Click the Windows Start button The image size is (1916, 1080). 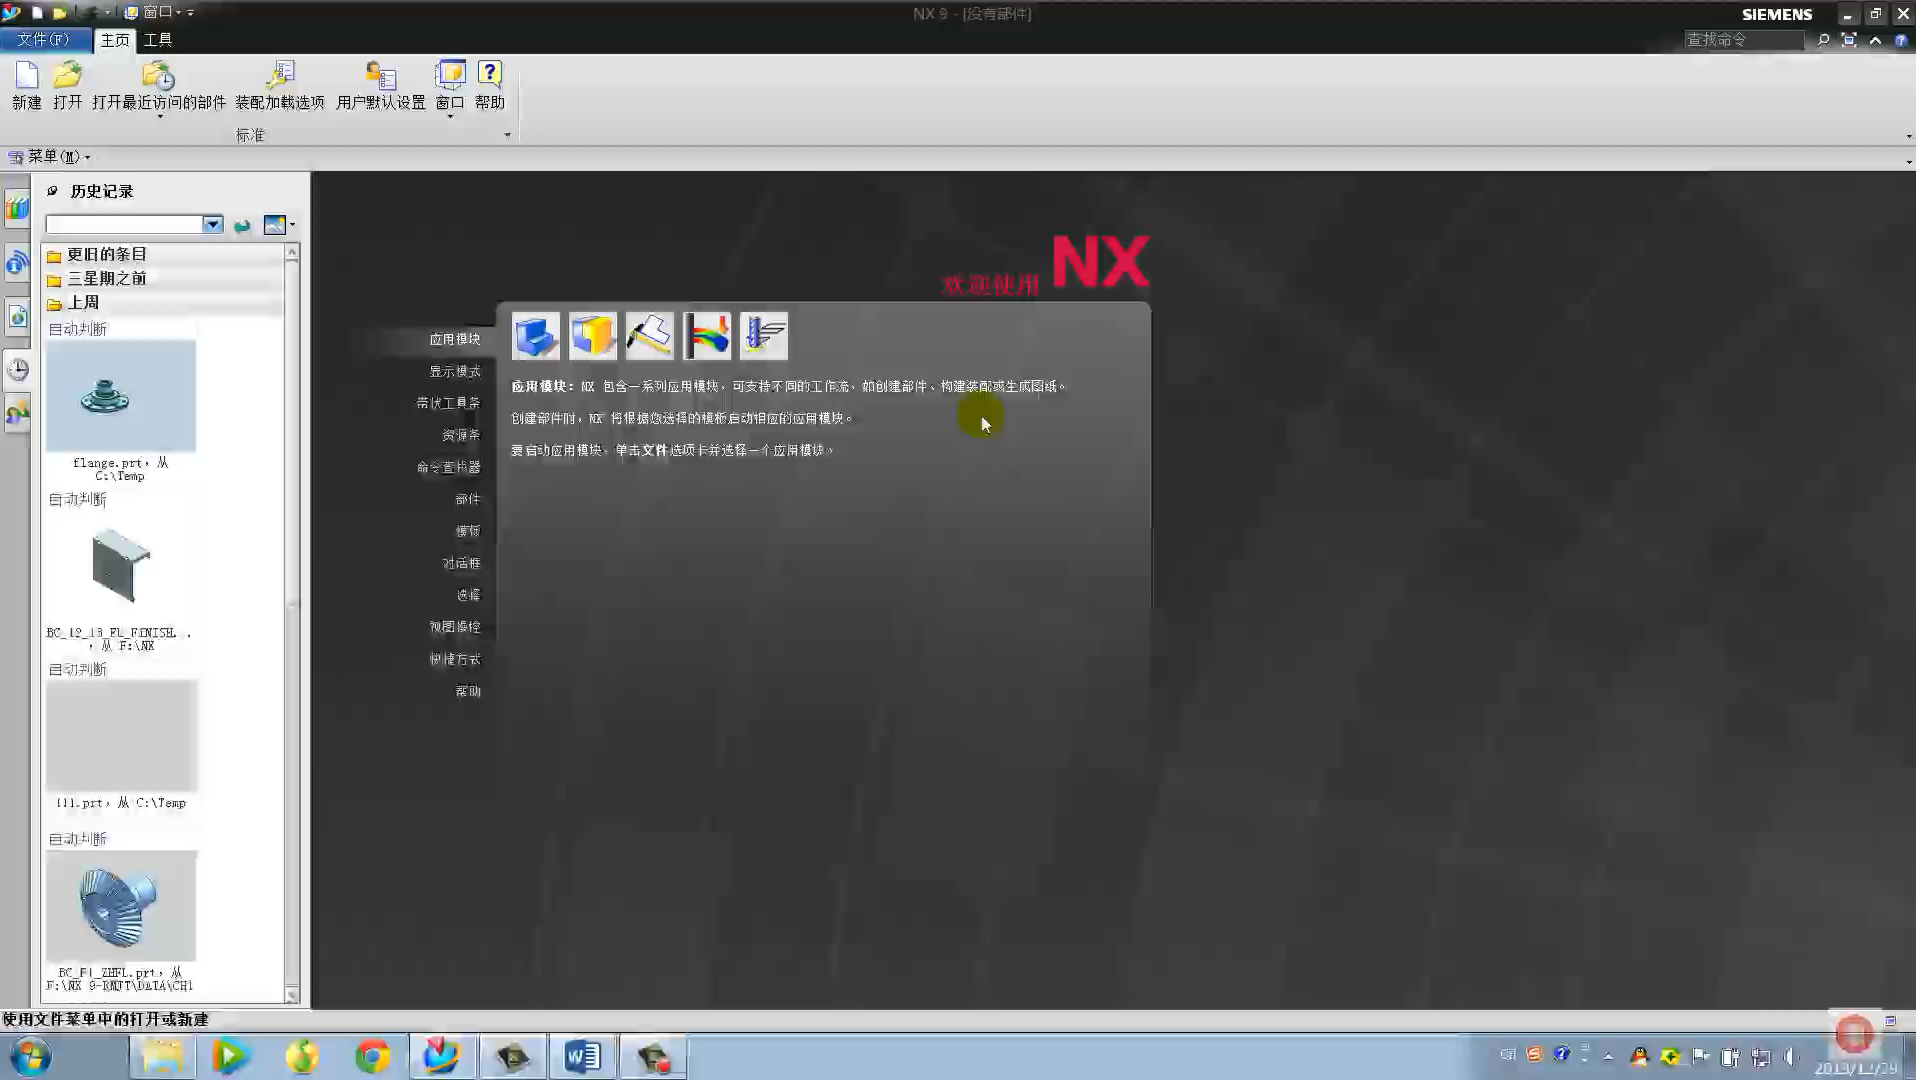coord(31,1057)
